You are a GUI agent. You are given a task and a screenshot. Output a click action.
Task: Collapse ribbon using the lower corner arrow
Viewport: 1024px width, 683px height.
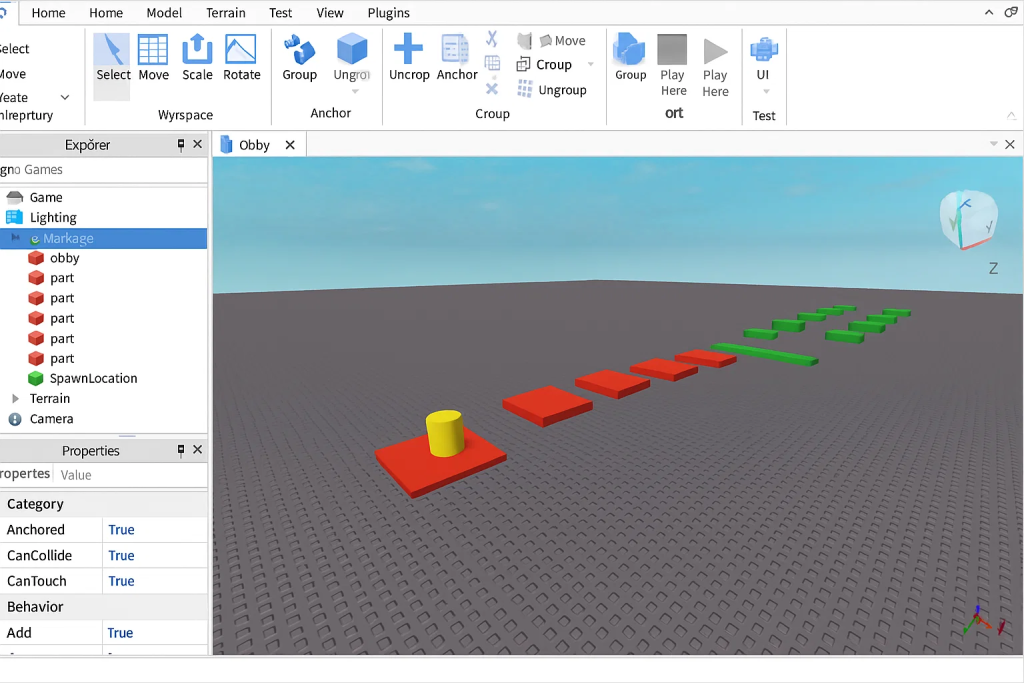[x=1011, y=116]
